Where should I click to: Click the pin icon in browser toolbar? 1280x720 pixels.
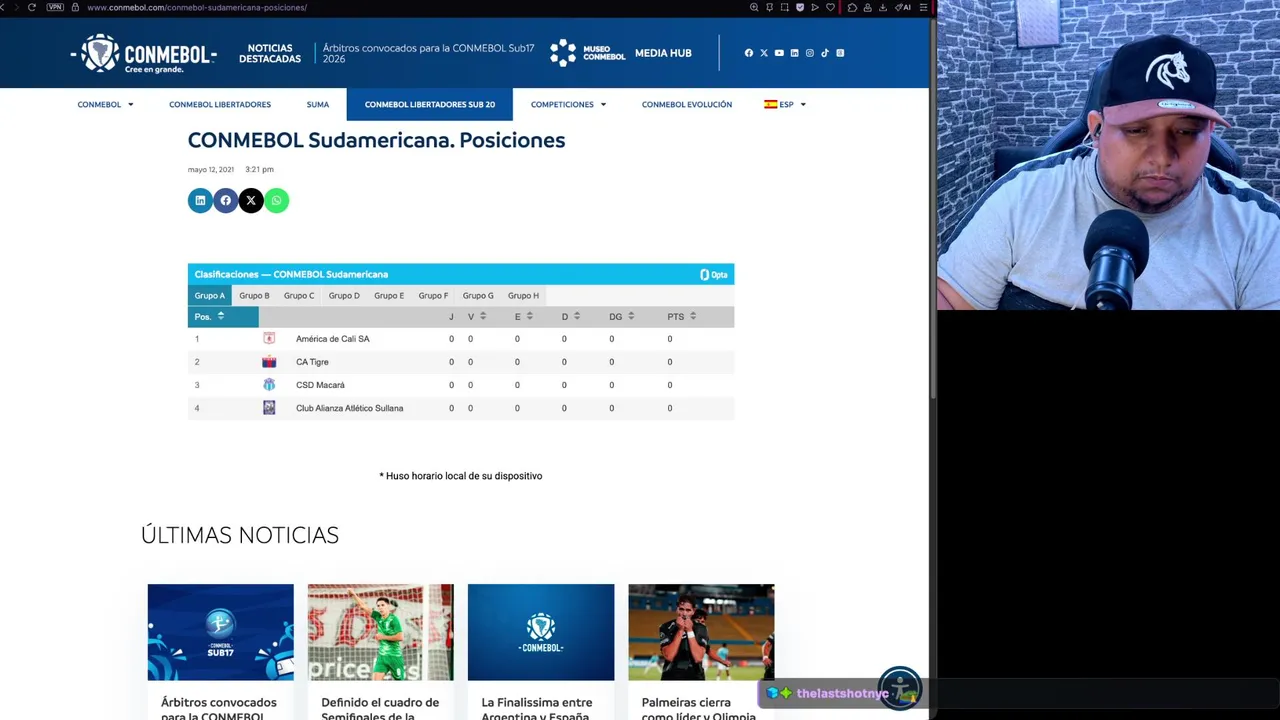(769, 7)
